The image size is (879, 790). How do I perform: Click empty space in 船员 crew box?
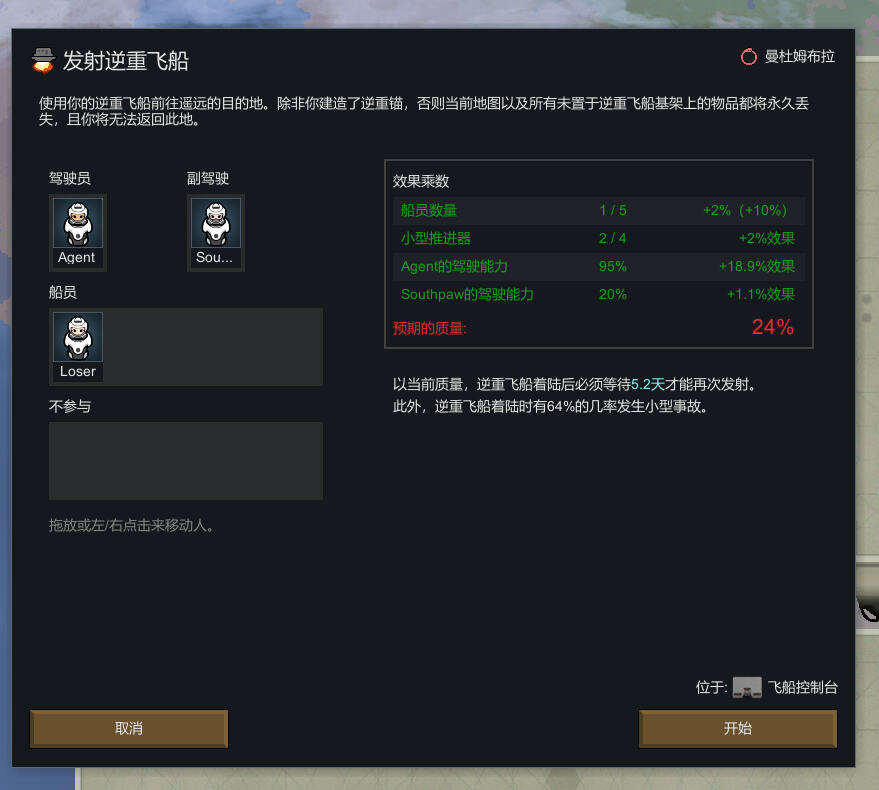pos(213,347)
